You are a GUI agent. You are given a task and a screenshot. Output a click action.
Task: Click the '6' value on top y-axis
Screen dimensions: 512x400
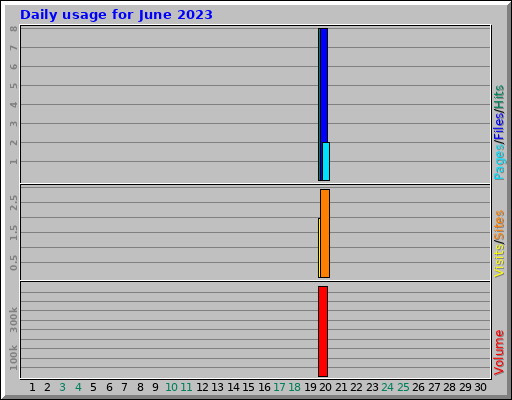13,67
